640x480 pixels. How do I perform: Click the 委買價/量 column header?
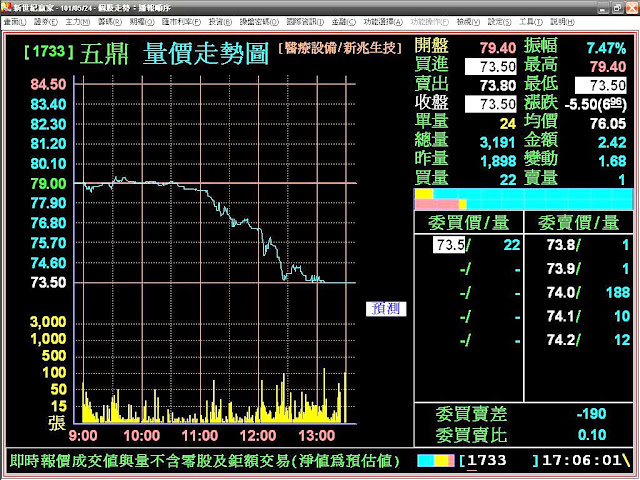click(x=469, y=223)
